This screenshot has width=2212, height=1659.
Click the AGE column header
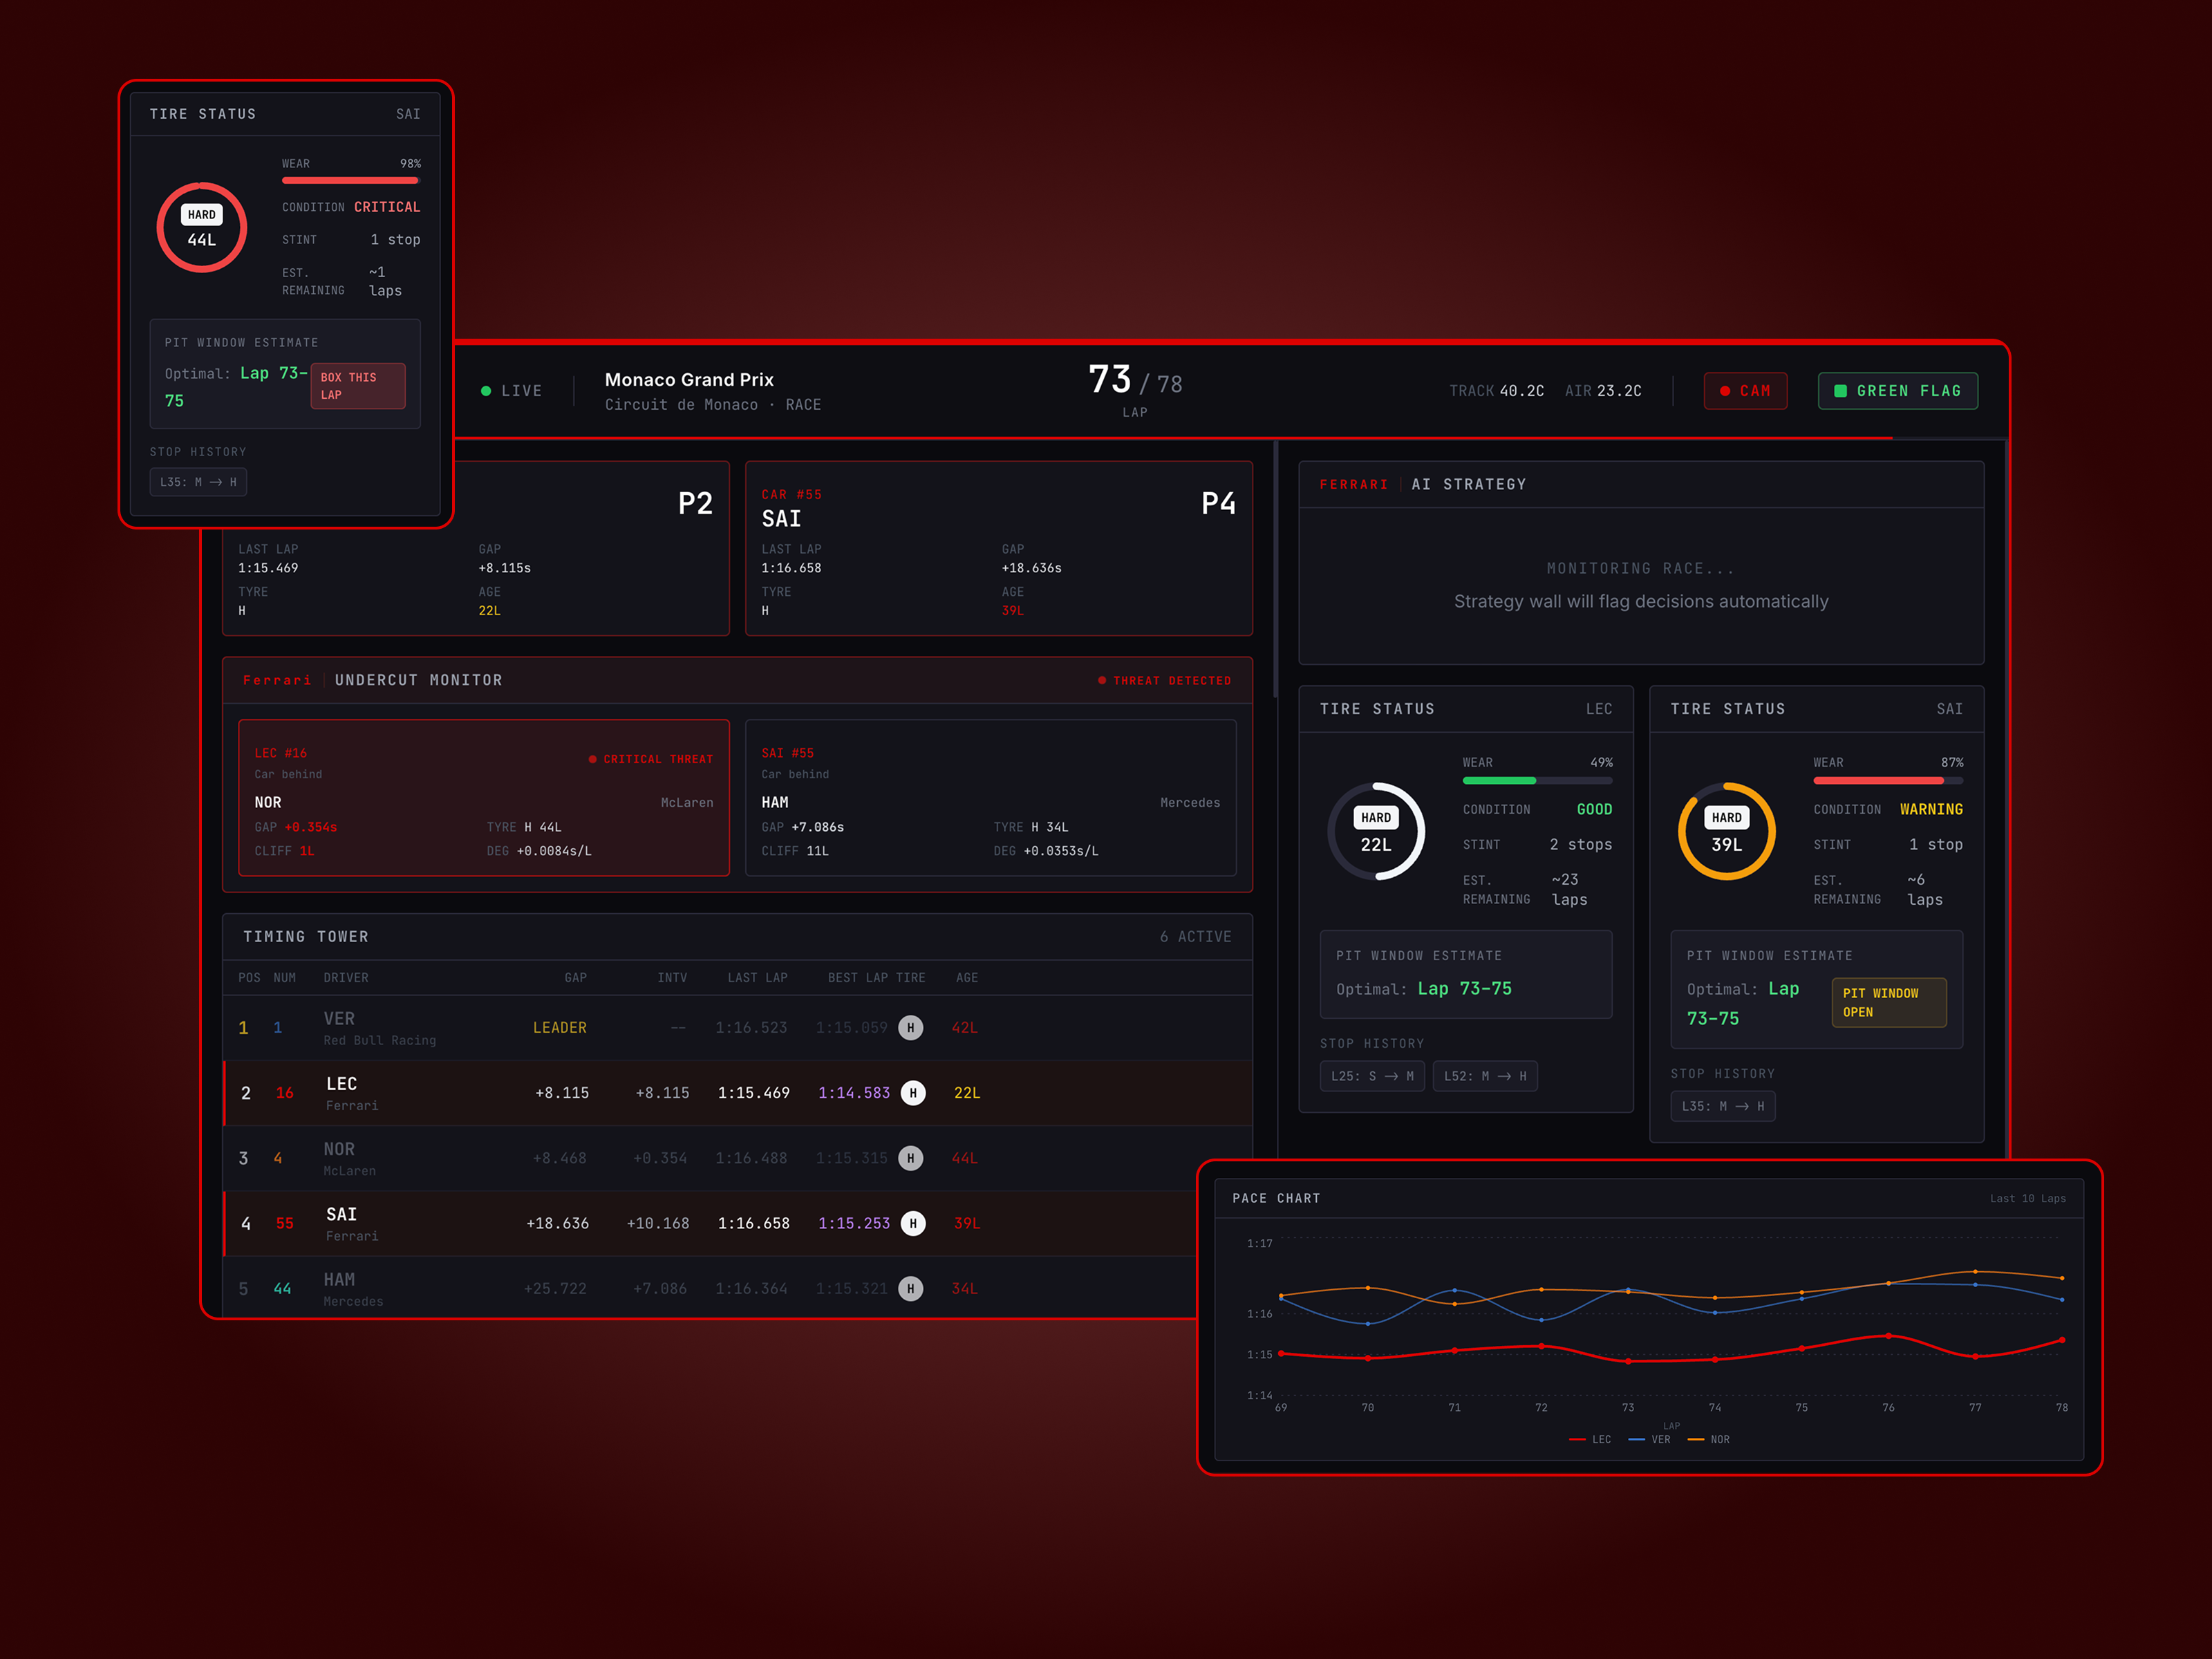tap(967, 977)
